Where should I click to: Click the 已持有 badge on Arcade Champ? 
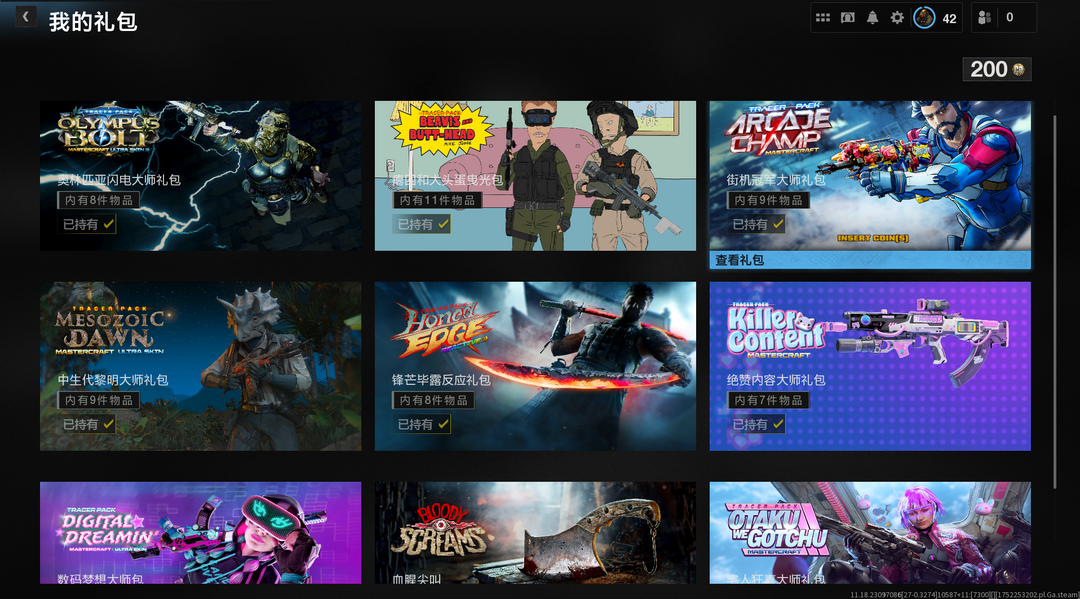(x=756, y=224)
